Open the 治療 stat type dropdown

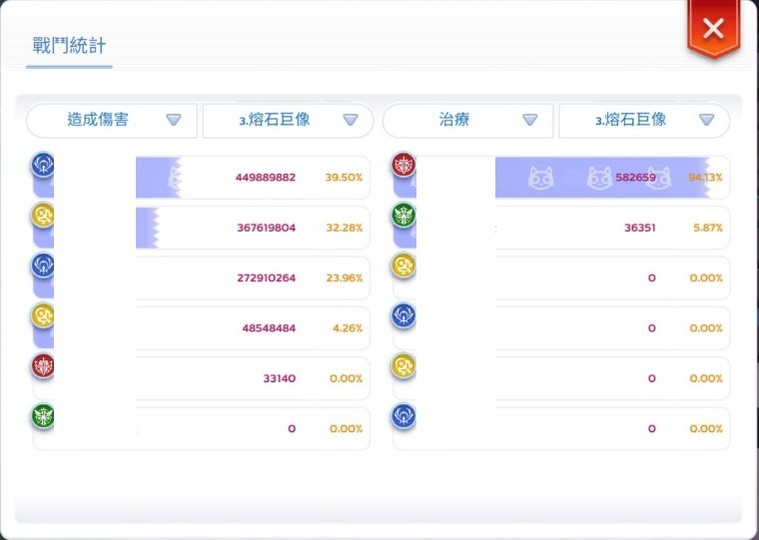468,120
